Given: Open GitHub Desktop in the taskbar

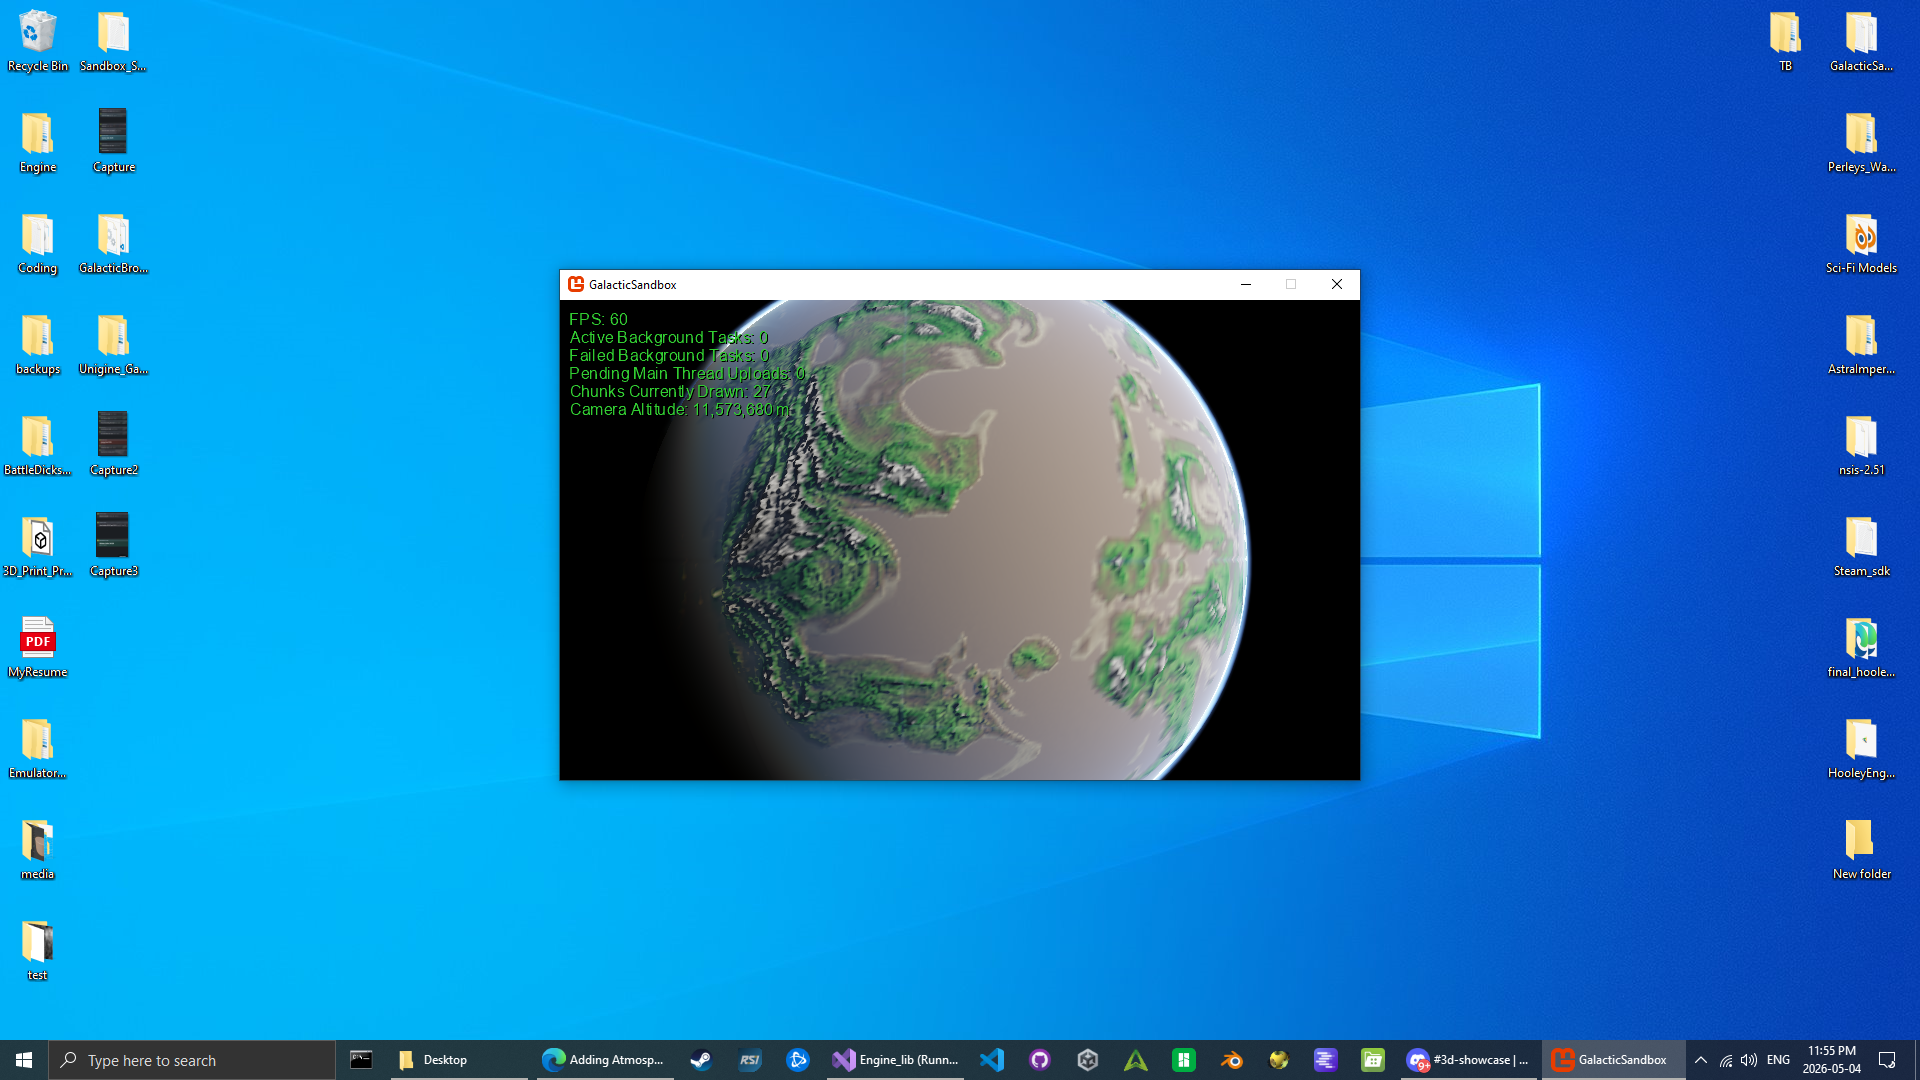Looking at the screenshot, I should [1040, 1060].
